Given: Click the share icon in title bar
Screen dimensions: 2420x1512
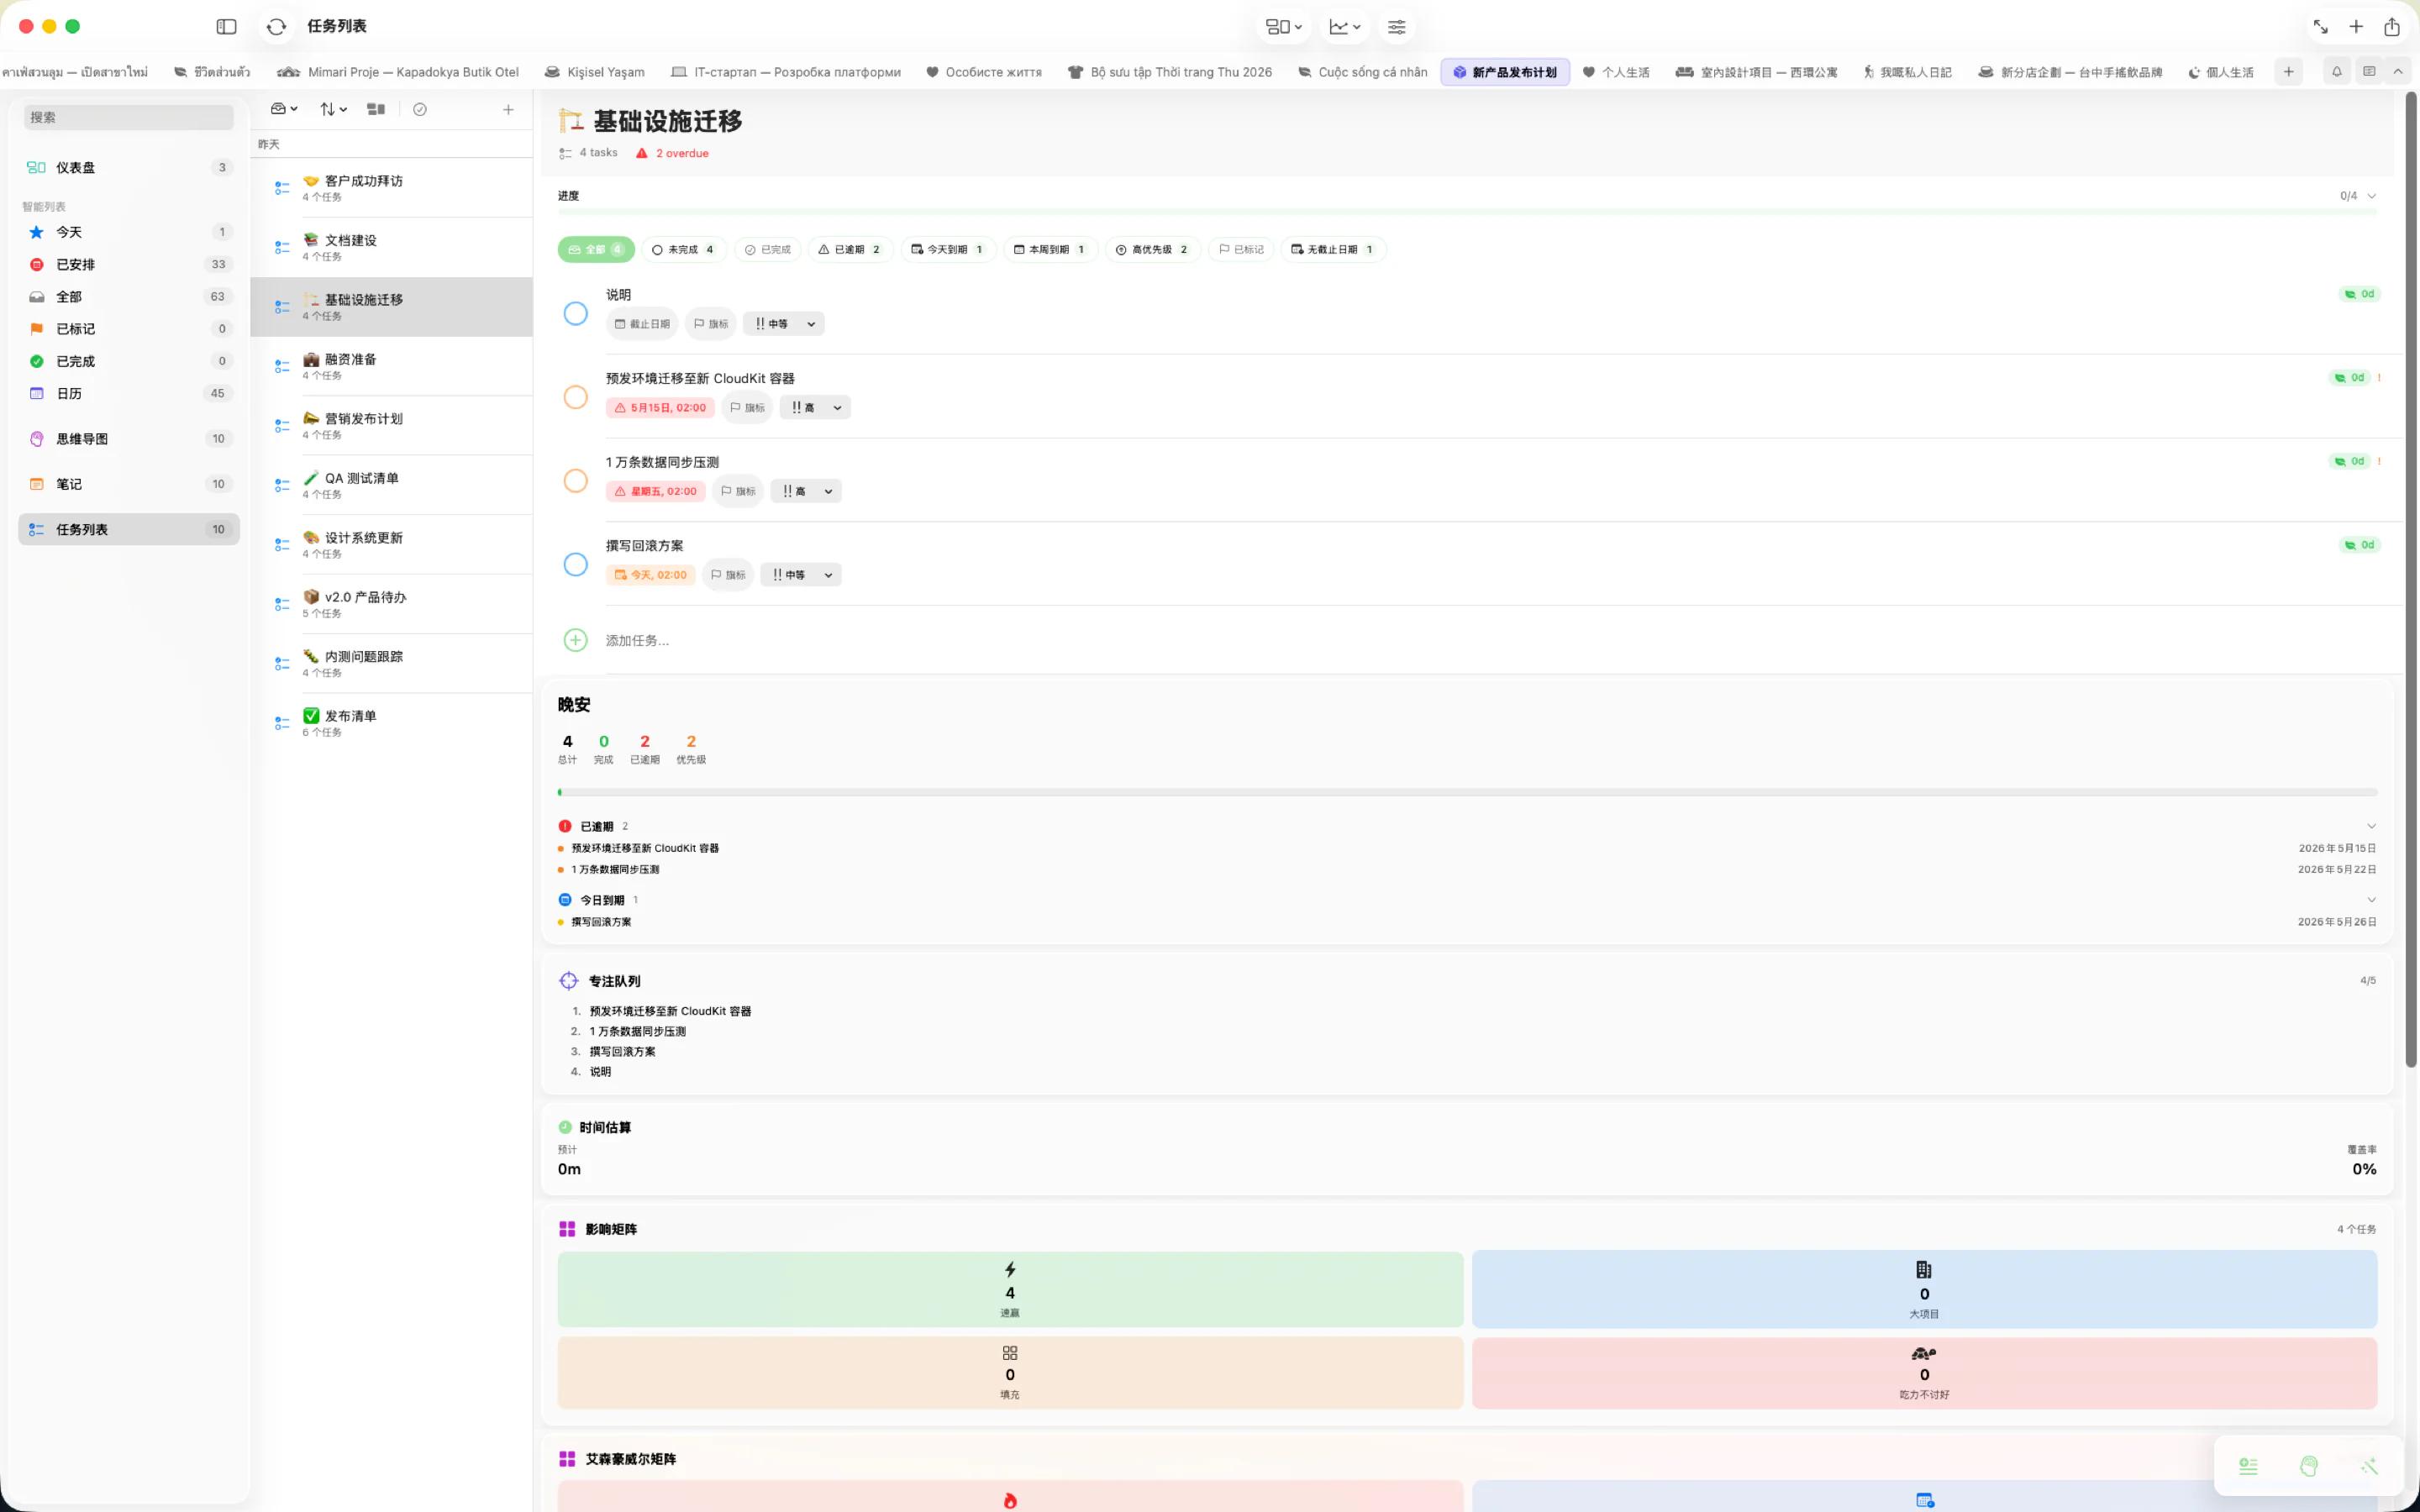Looking at the screenshot, I should point(2391,27).
